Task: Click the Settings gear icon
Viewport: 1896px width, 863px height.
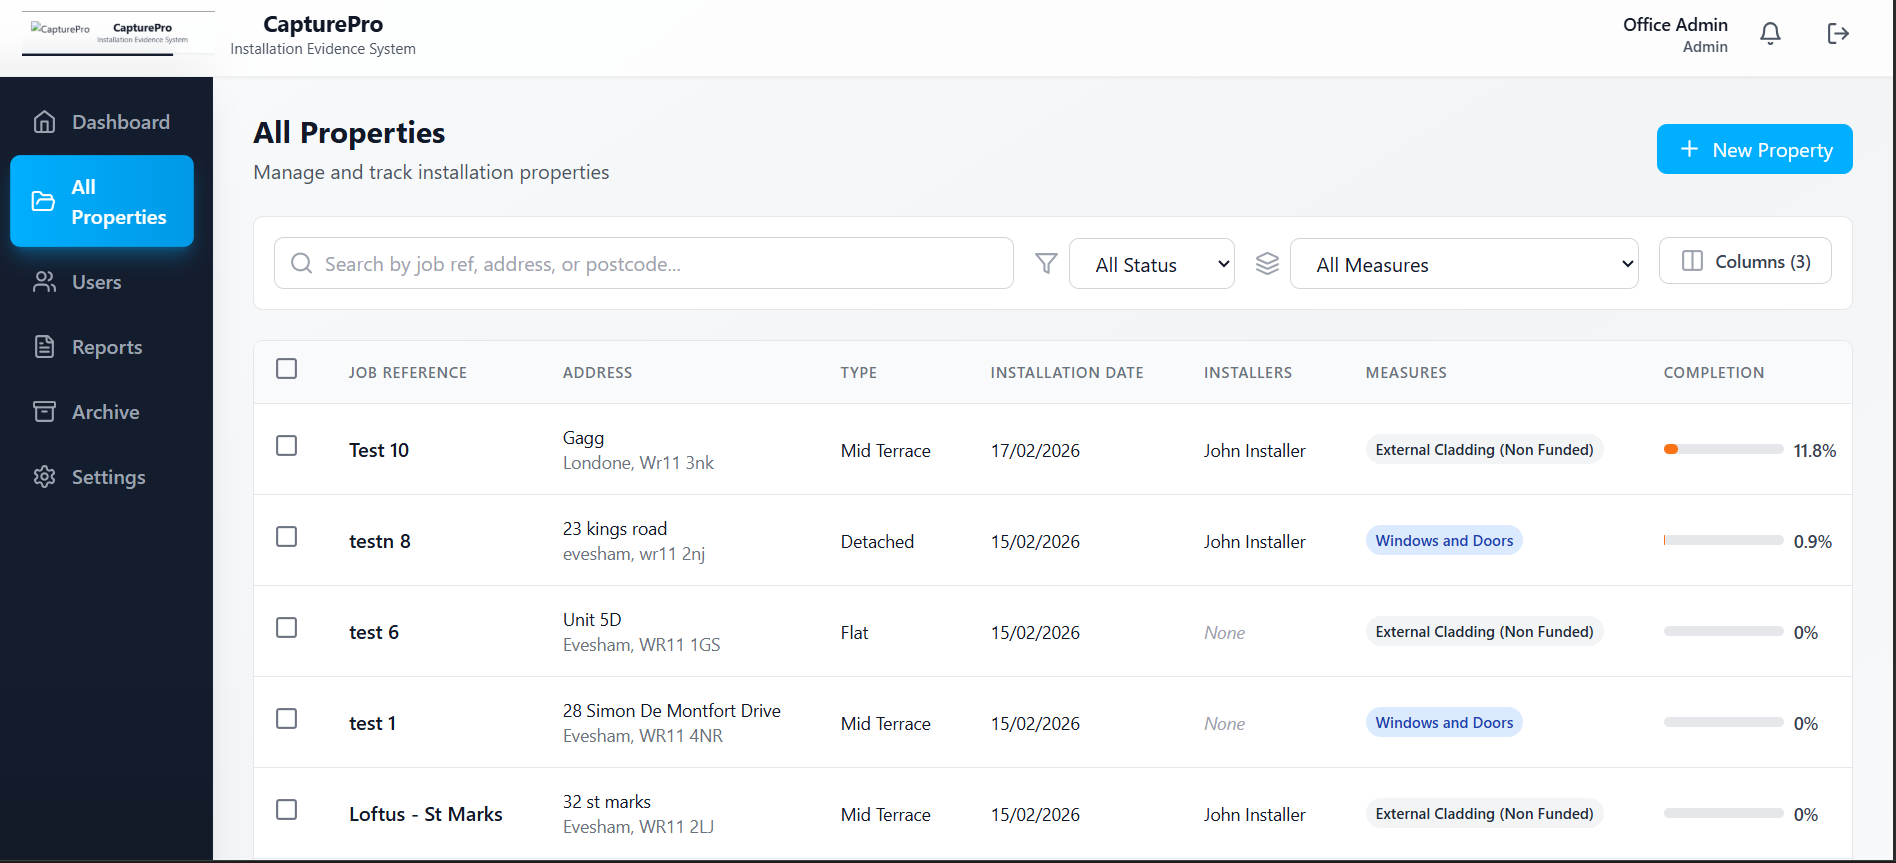Action: (x=44, y=477)
